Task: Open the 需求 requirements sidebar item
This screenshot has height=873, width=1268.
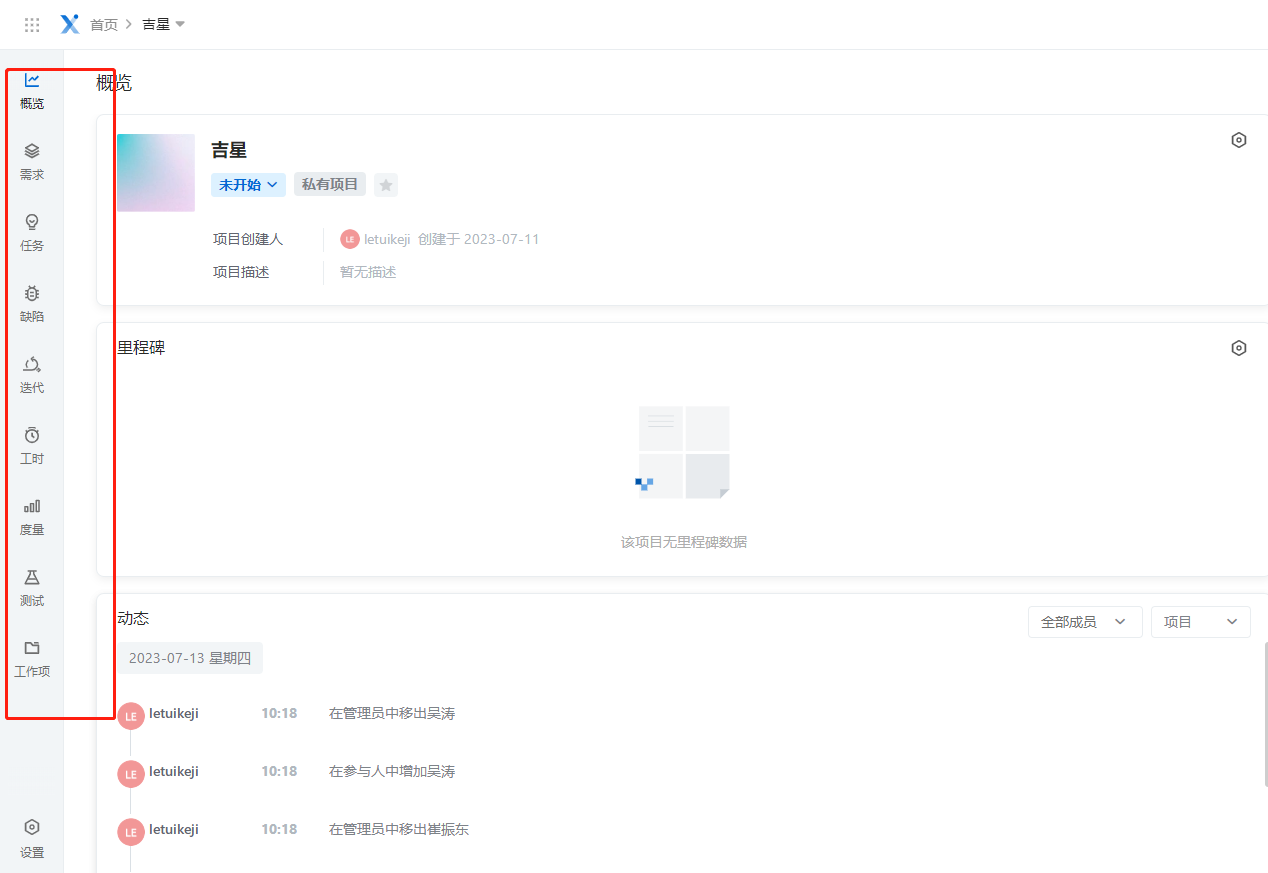Action: [x=32, y=161]
